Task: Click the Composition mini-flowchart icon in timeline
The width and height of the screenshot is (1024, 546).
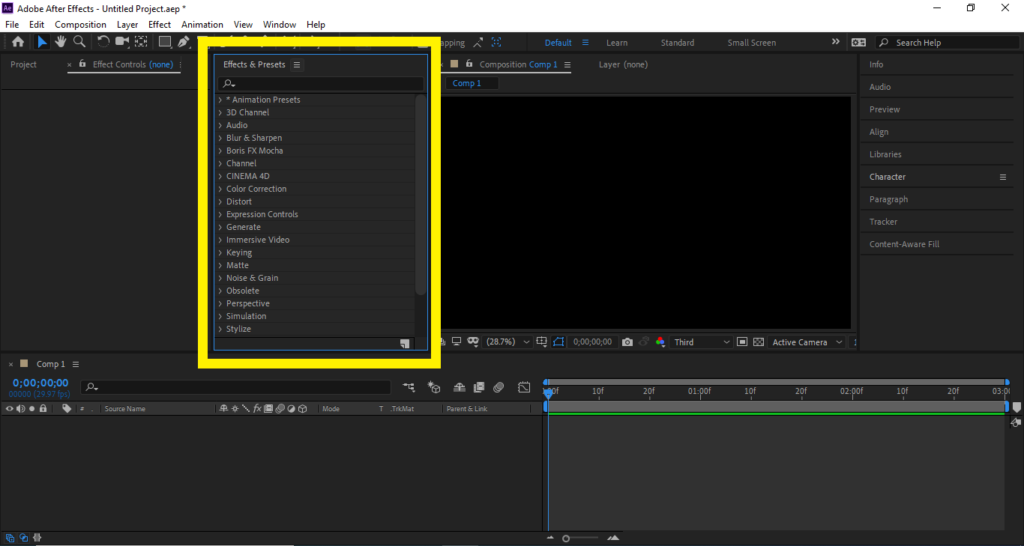Action: pos(409,387)
